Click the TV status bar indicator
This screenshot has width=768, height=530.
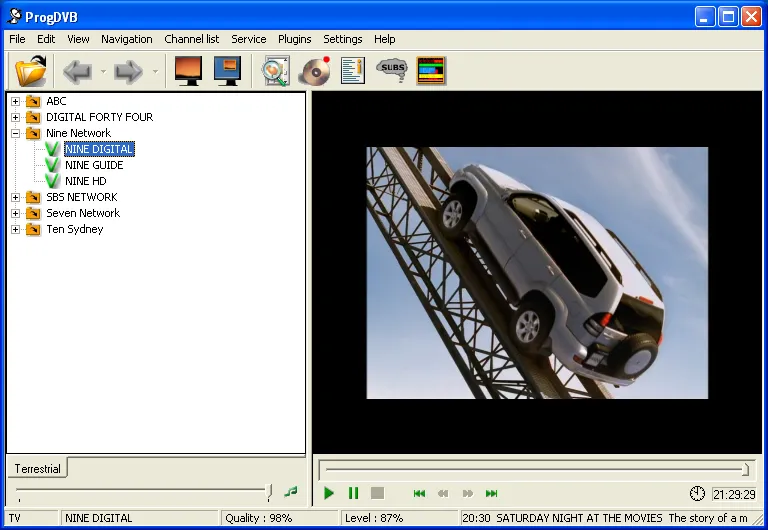[x=32, y=518]
